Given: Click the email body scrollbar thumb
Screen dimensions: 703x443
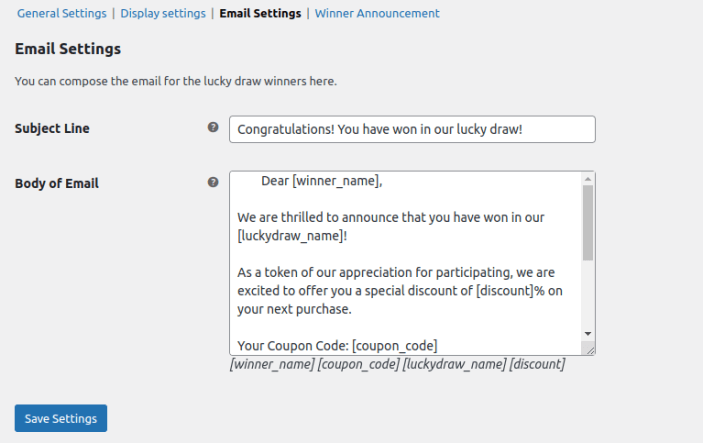Looking at the screenshot, I should point(588,222).
